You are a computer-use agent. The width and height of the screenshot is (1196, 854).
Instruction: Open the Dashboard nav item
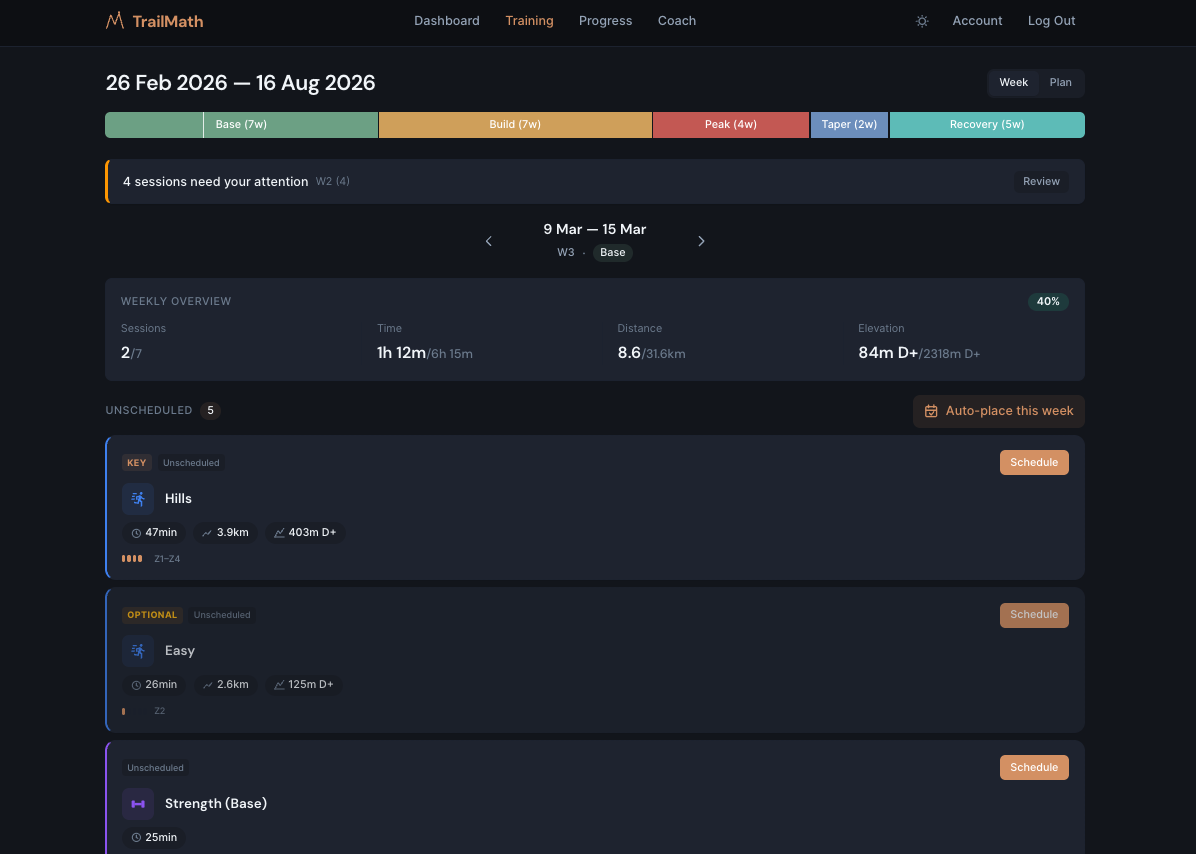[446, 21]
